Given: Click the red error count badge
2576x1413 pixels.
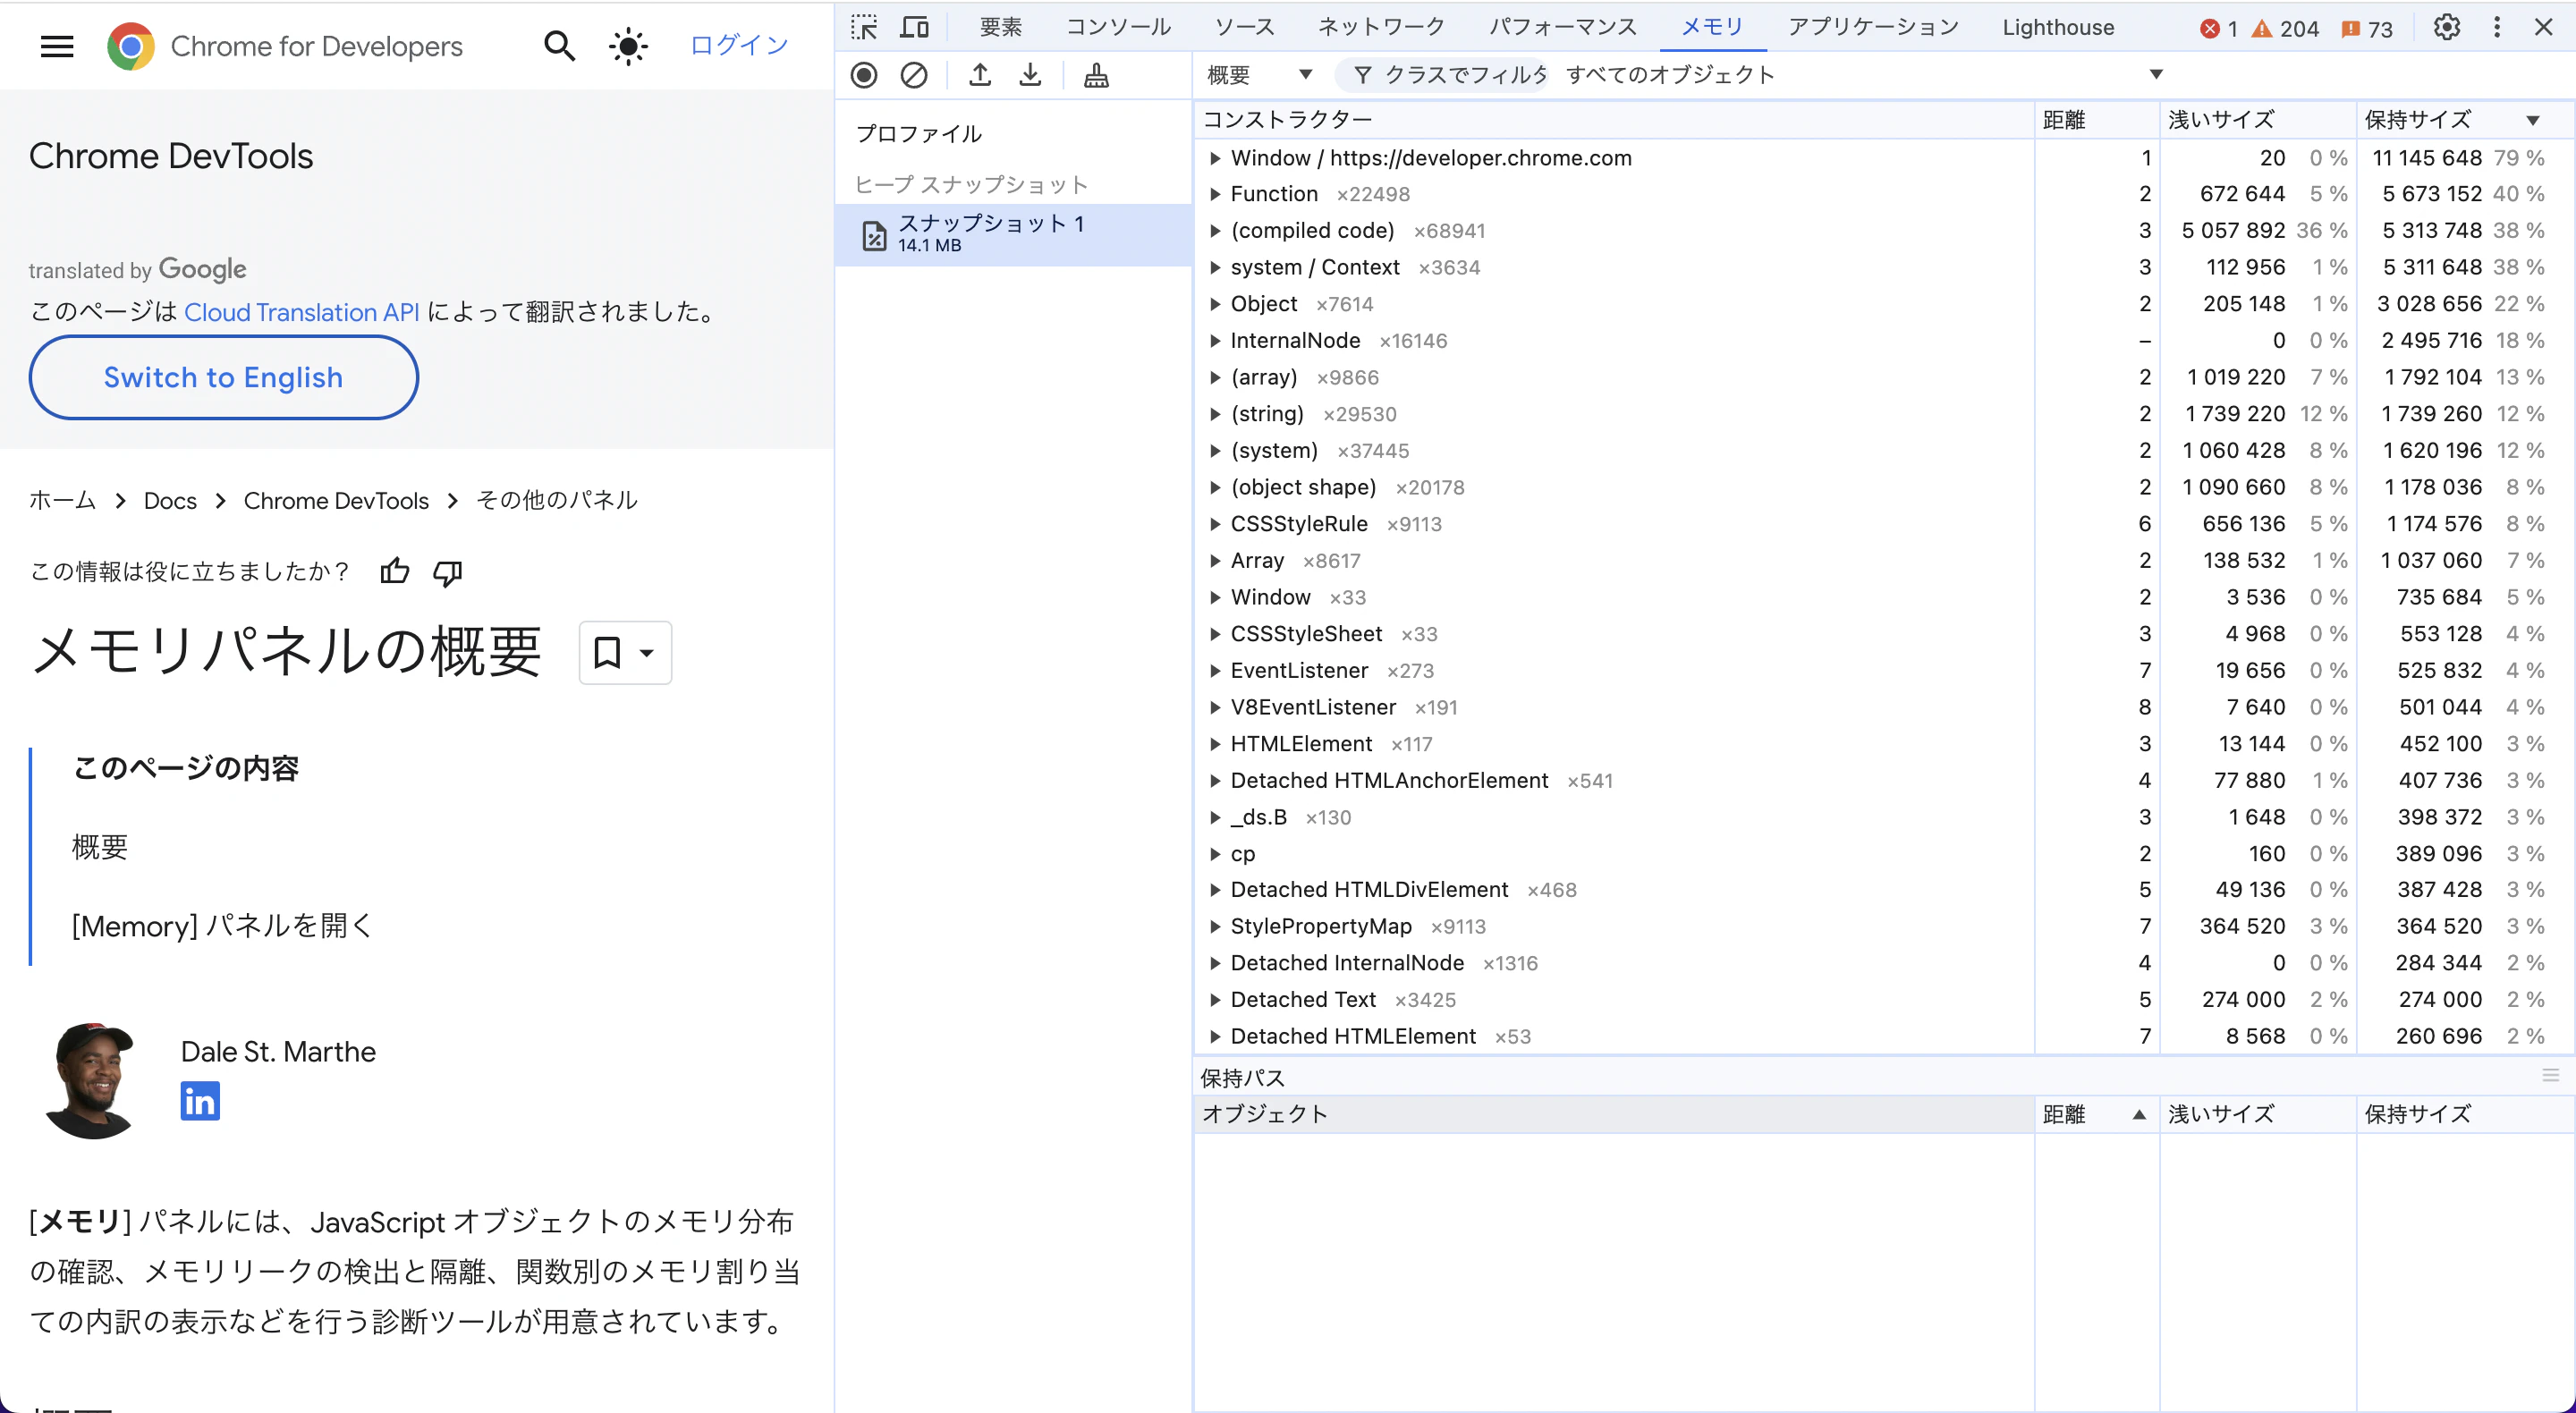Looking at the screenshot, I should [x=2218, y=29].
